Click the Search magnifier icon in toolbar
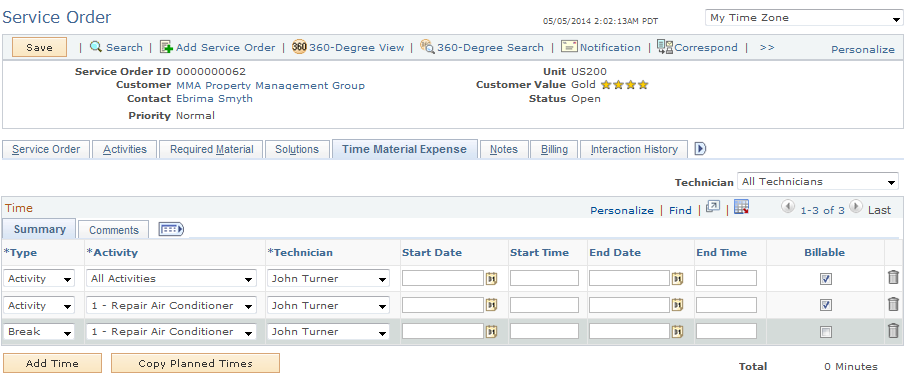 pyautogui.click(x=96, y=47)
